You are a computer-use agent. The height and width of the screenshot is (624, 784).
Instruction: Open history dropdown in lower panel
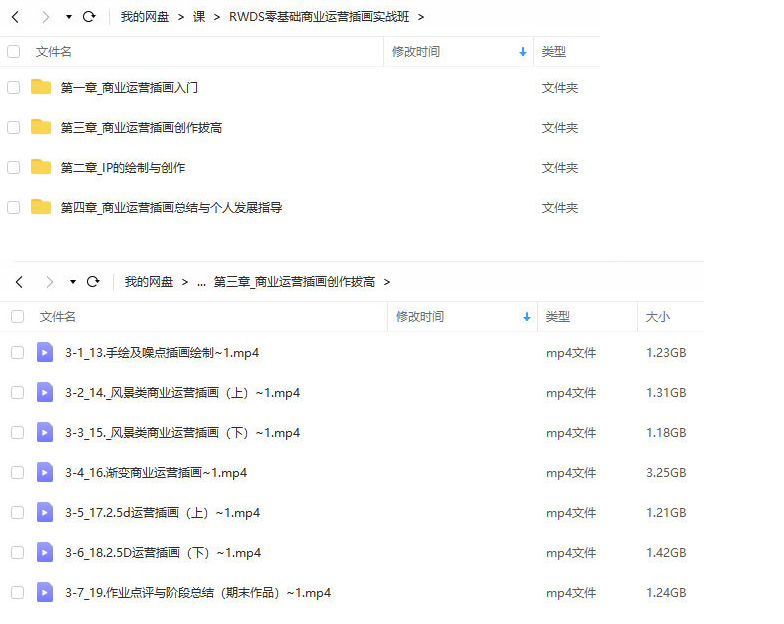(x=73, y=282)
